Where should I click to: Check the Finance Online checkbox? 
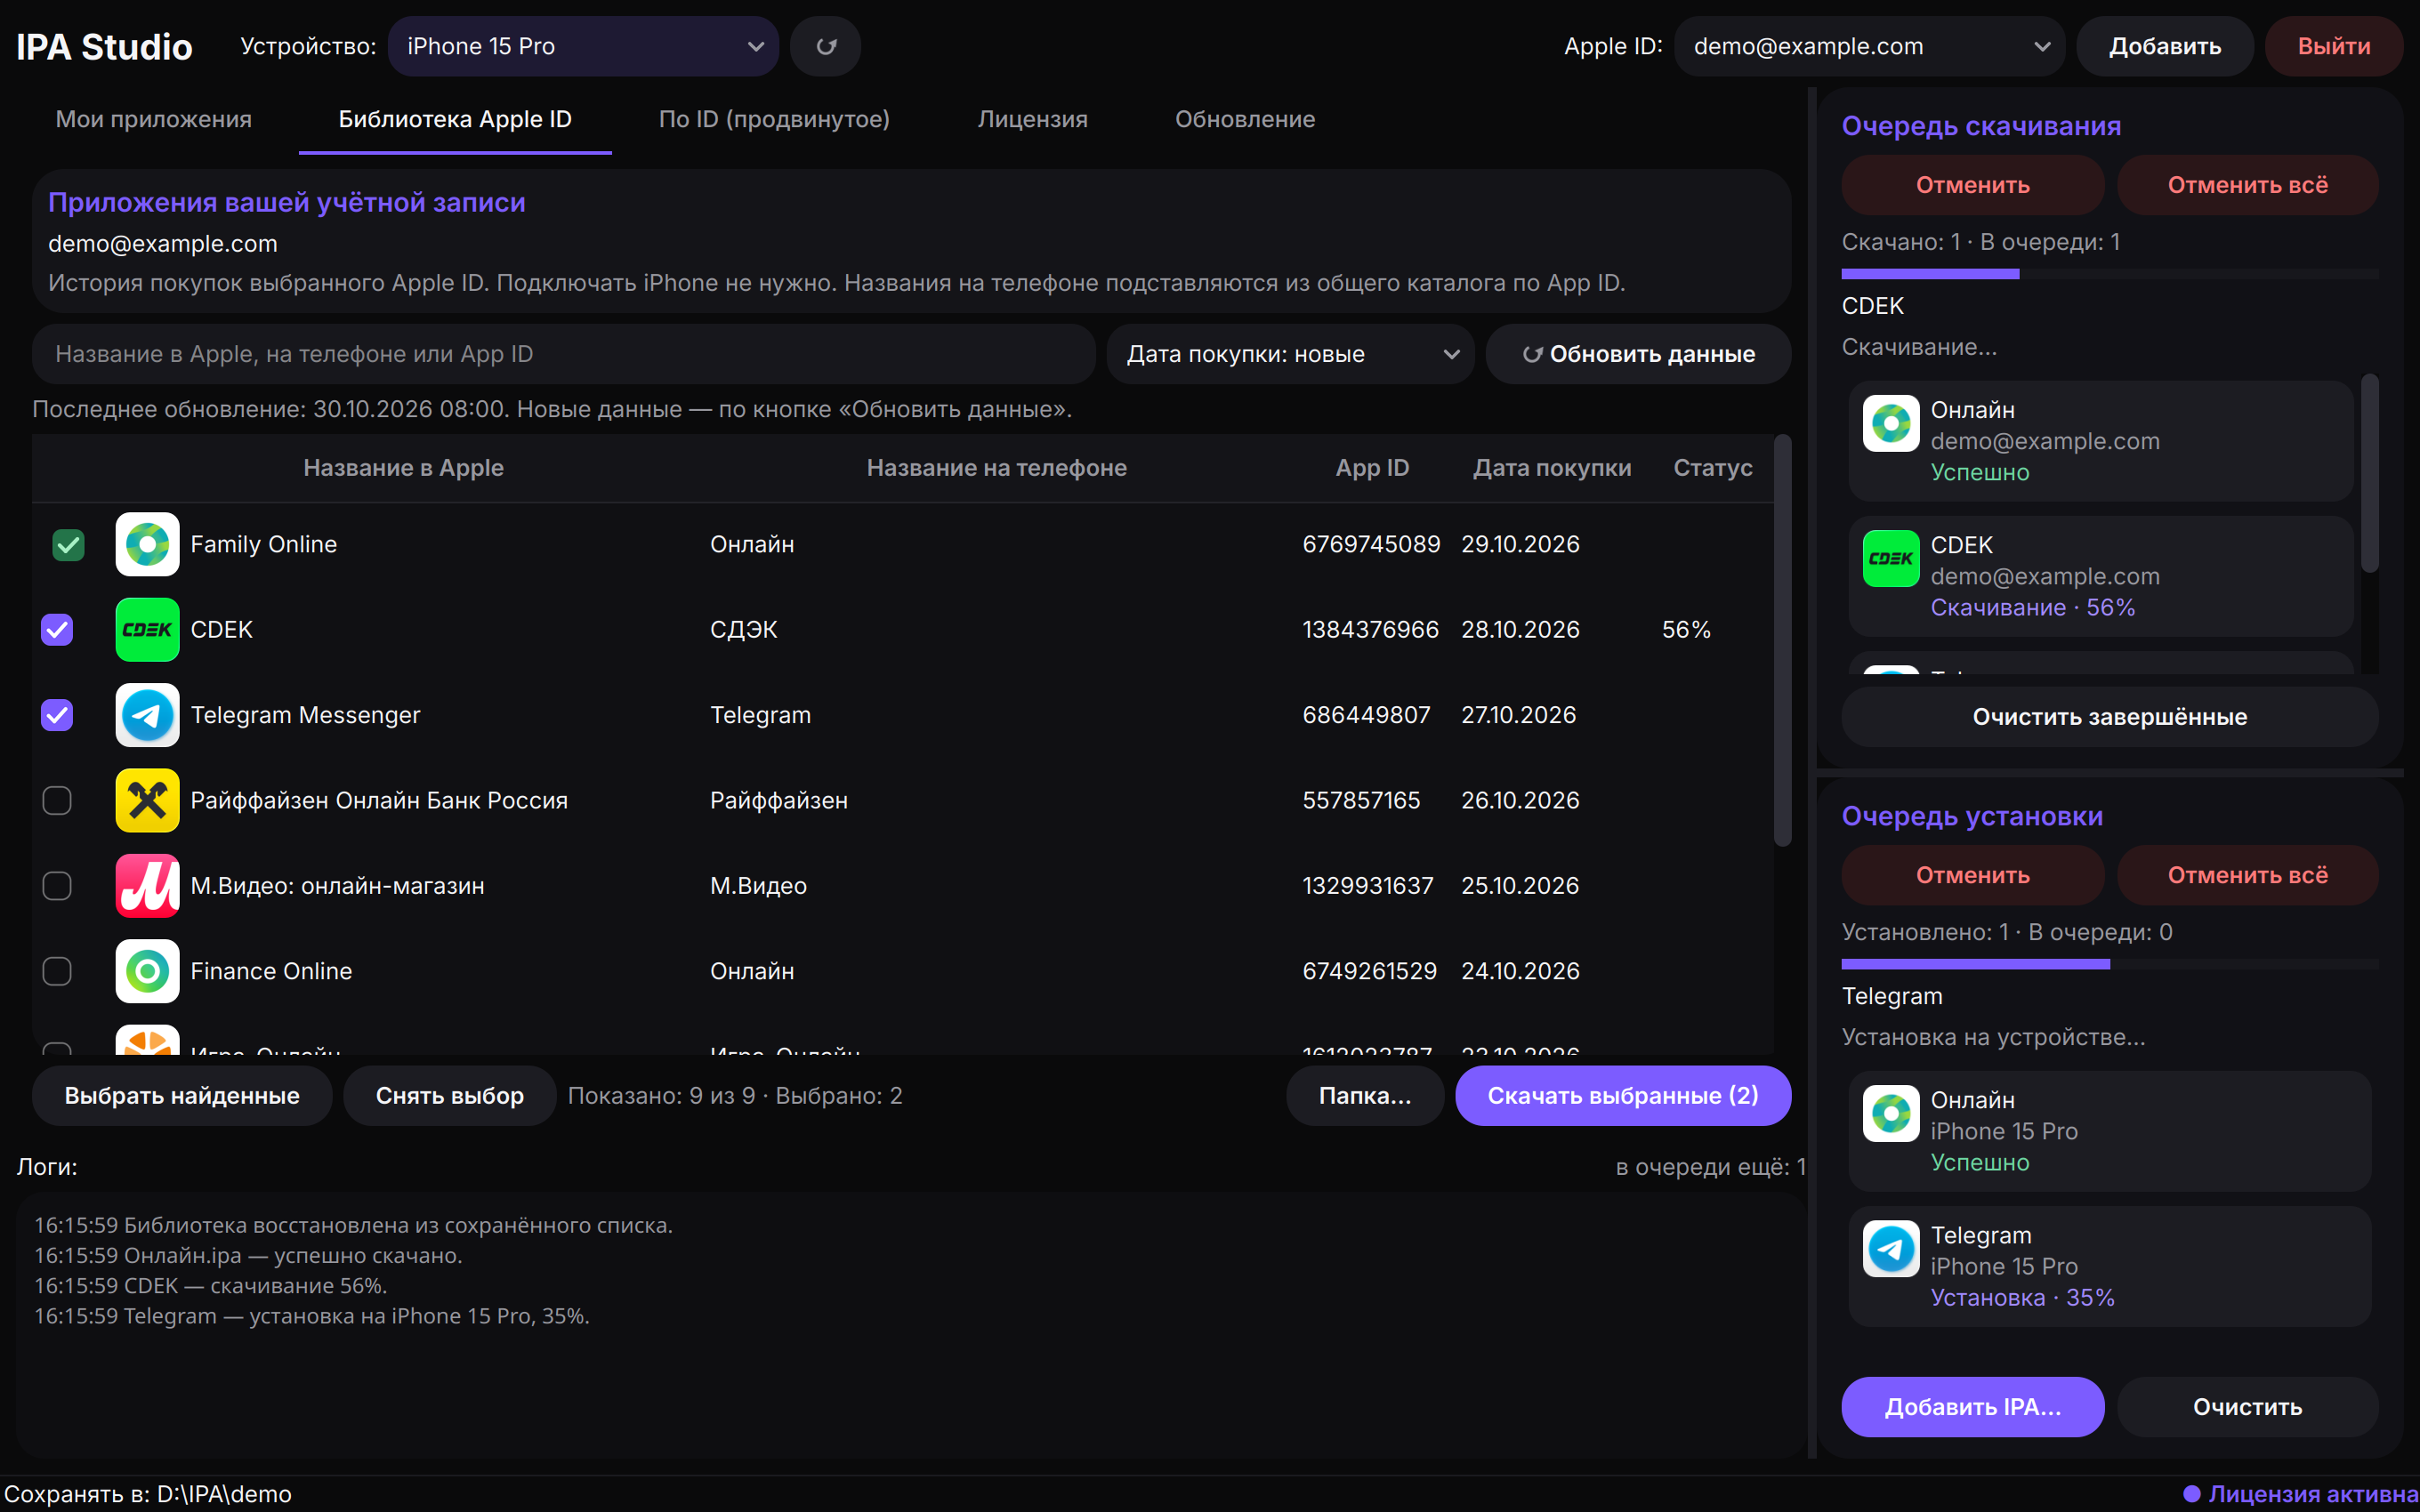pos(57,971)
